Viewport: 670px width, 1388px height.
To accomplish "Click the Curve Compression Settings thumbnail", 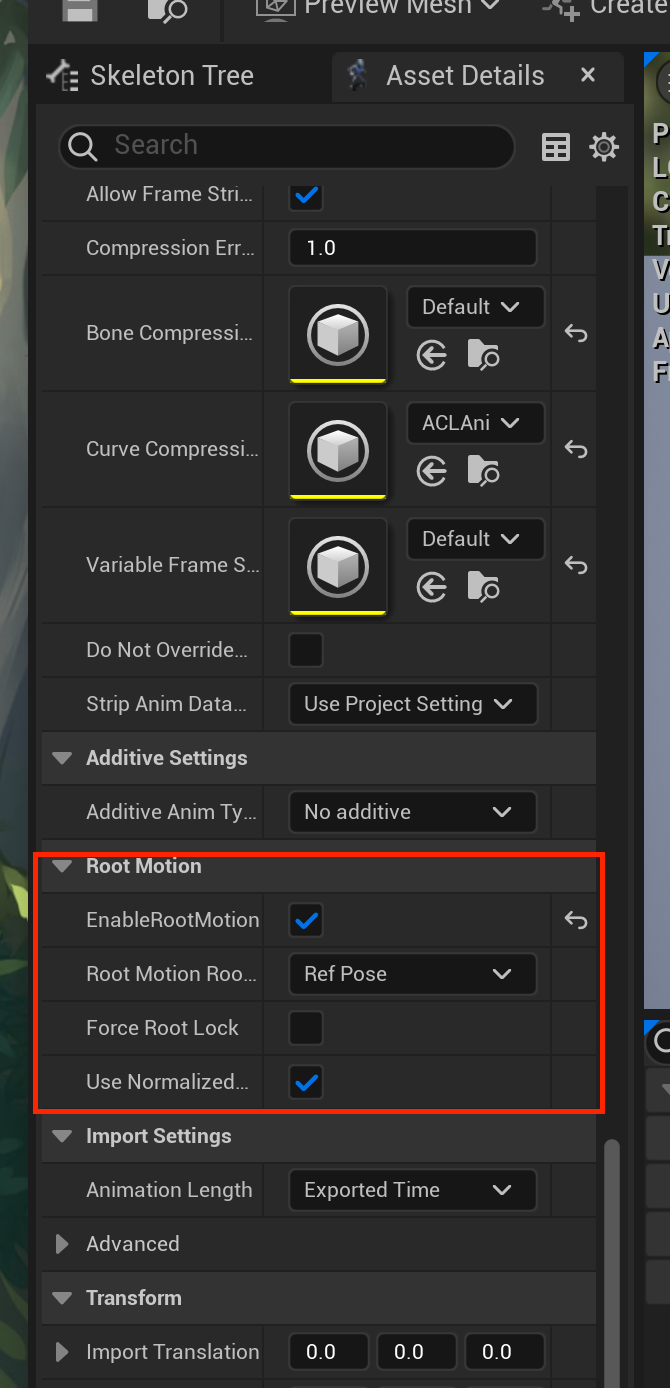I will pyautogui.click(x=337, y=449).
